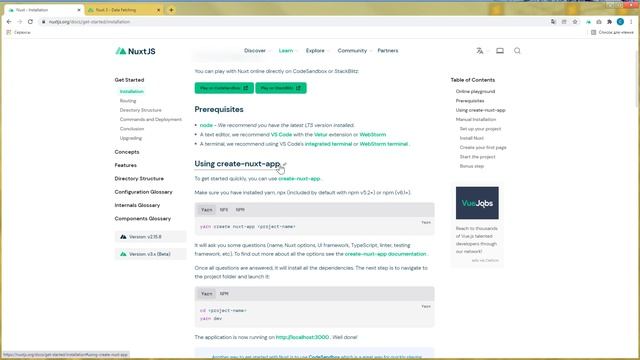Close the Nuxt 3 - Data Fetching tab
640x360 pixels.
coord(159,10)
